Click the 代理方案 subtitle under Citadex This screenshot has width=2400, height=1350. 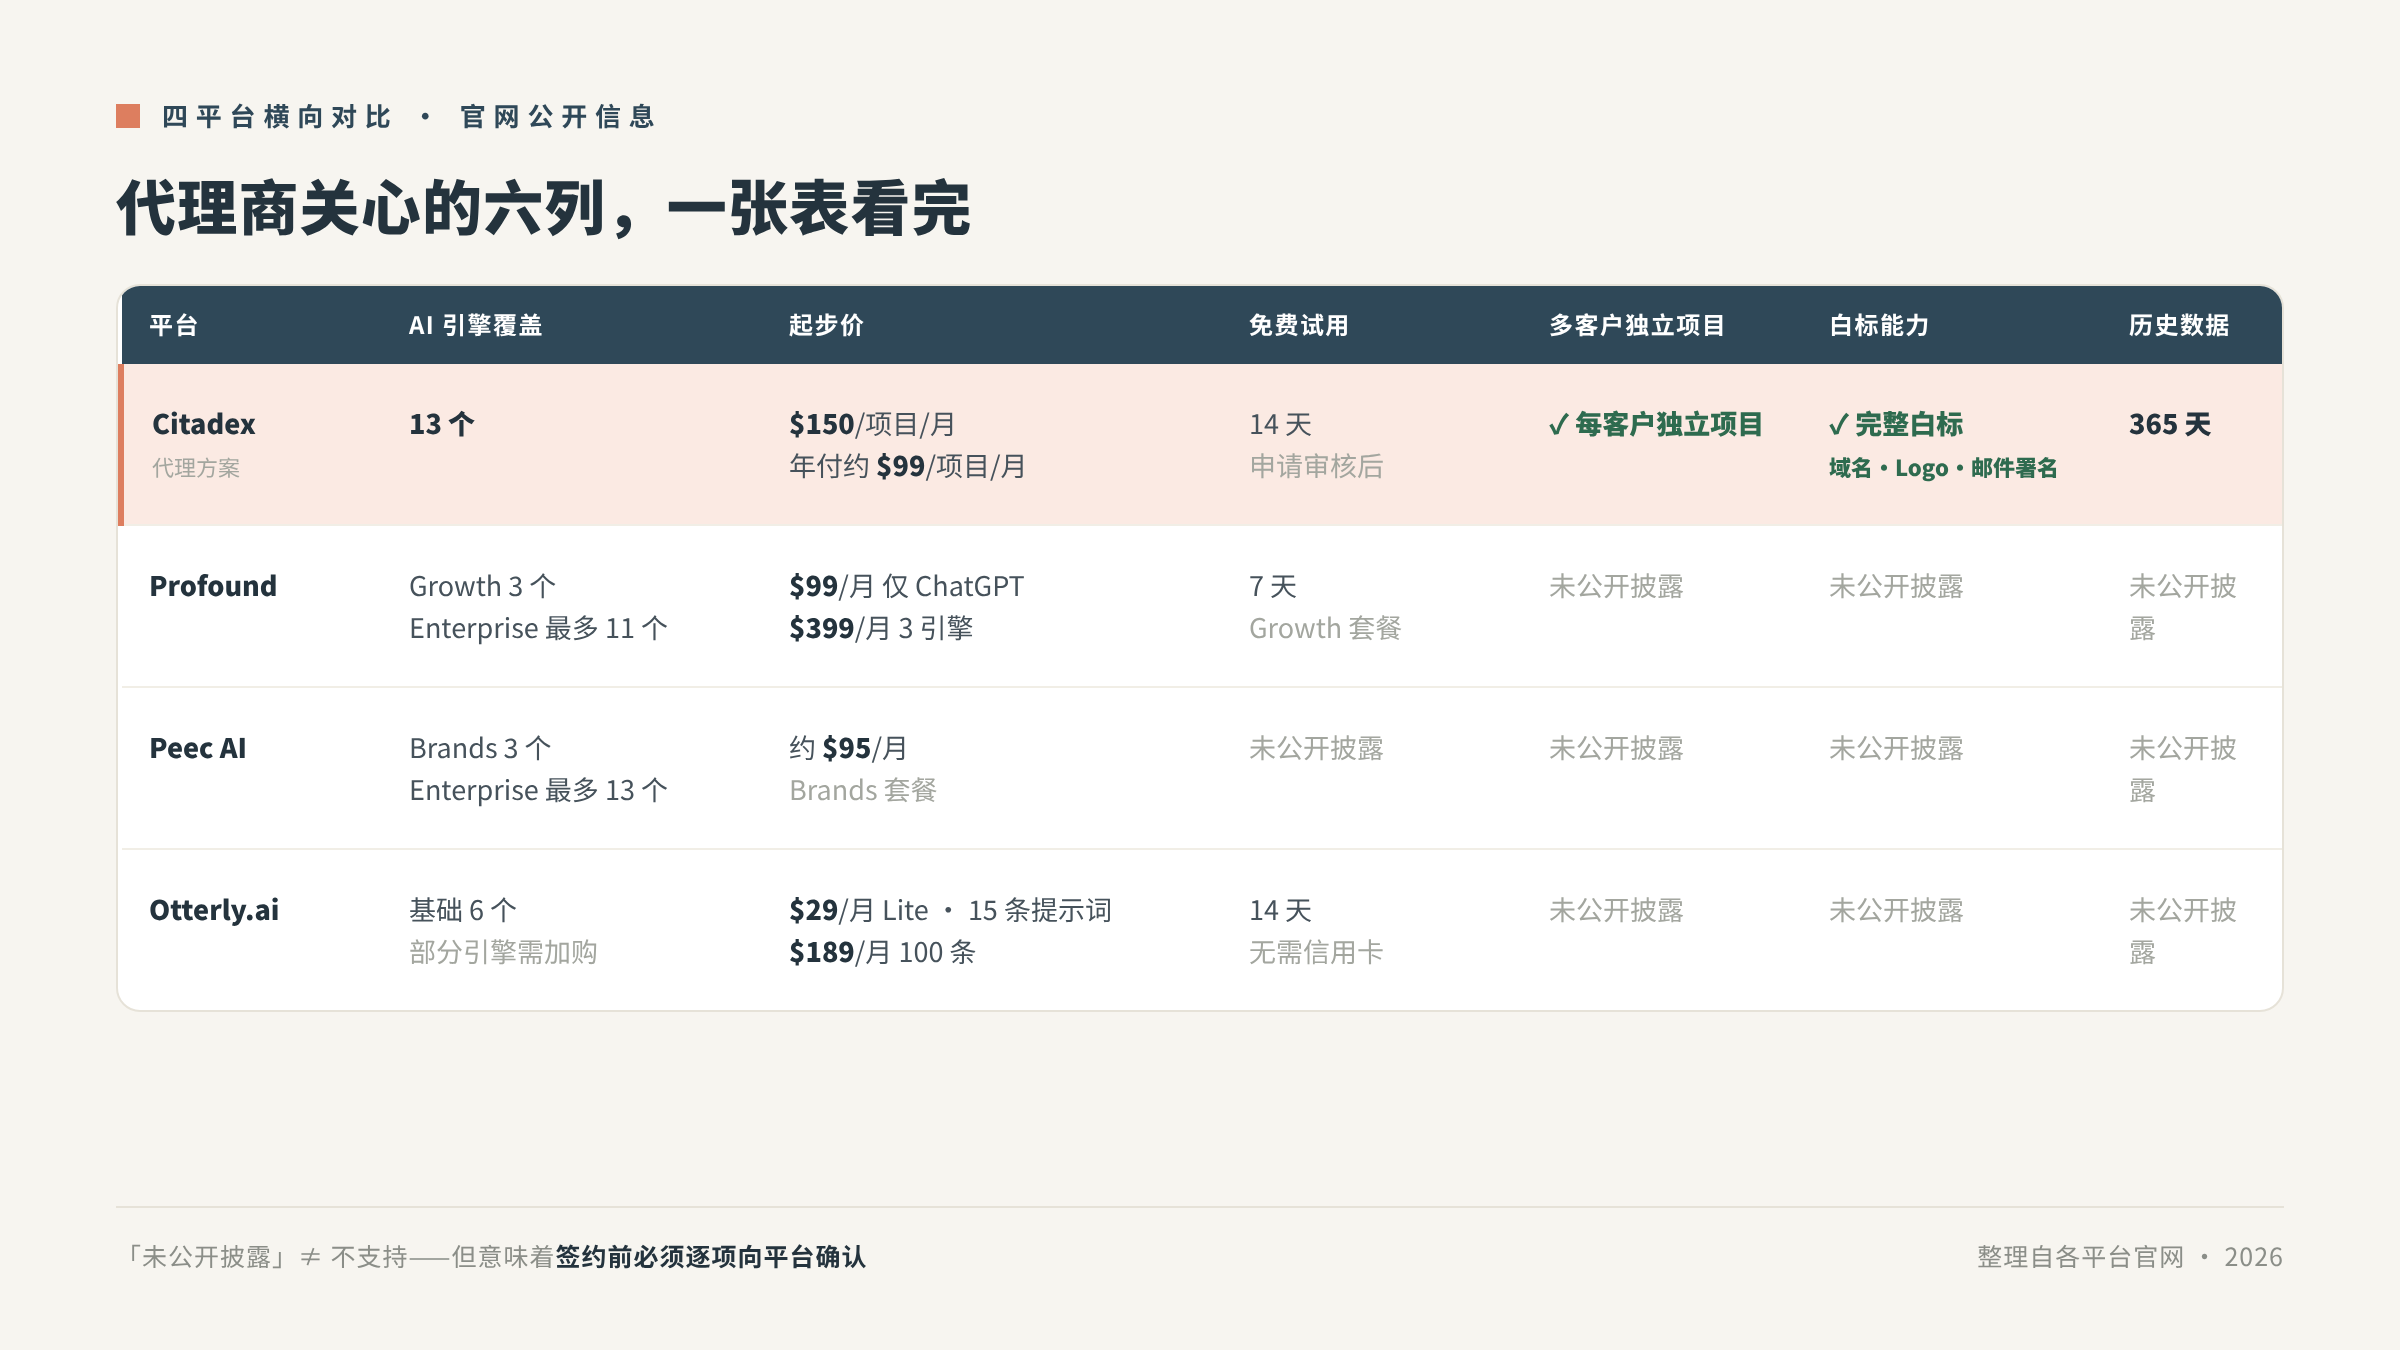click(196, 468)
